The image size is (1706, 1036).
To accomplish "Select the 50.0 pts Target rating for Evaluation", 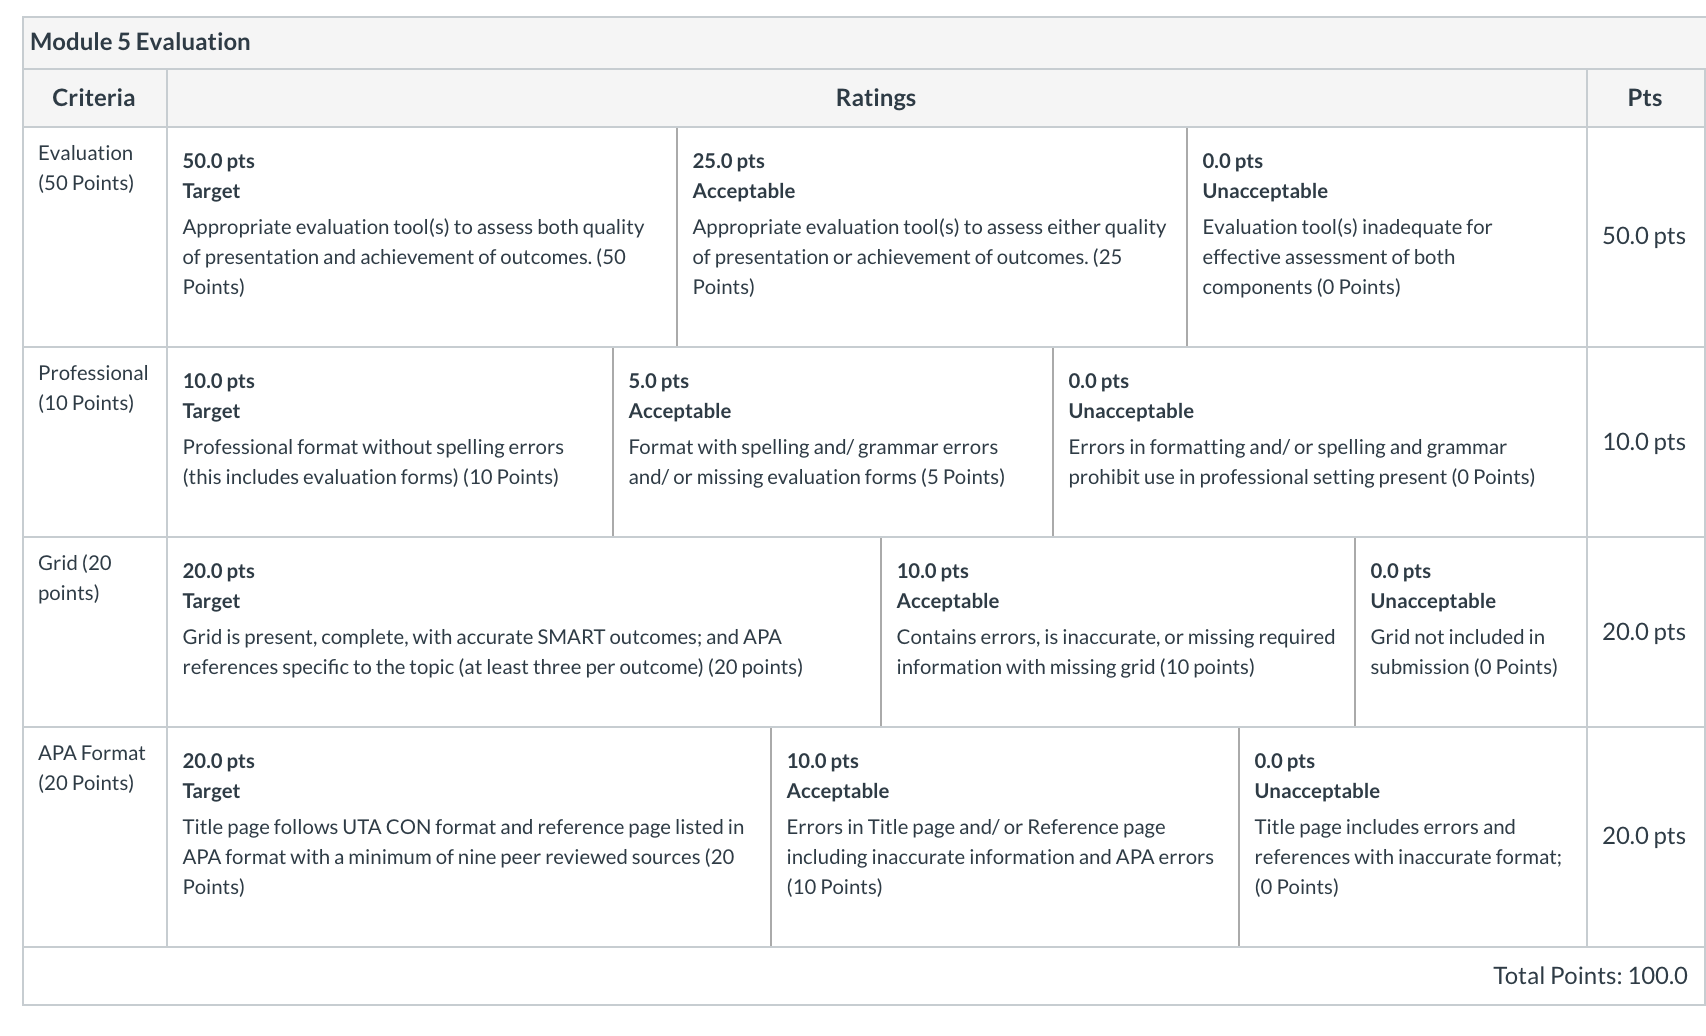I will (422, 237).
